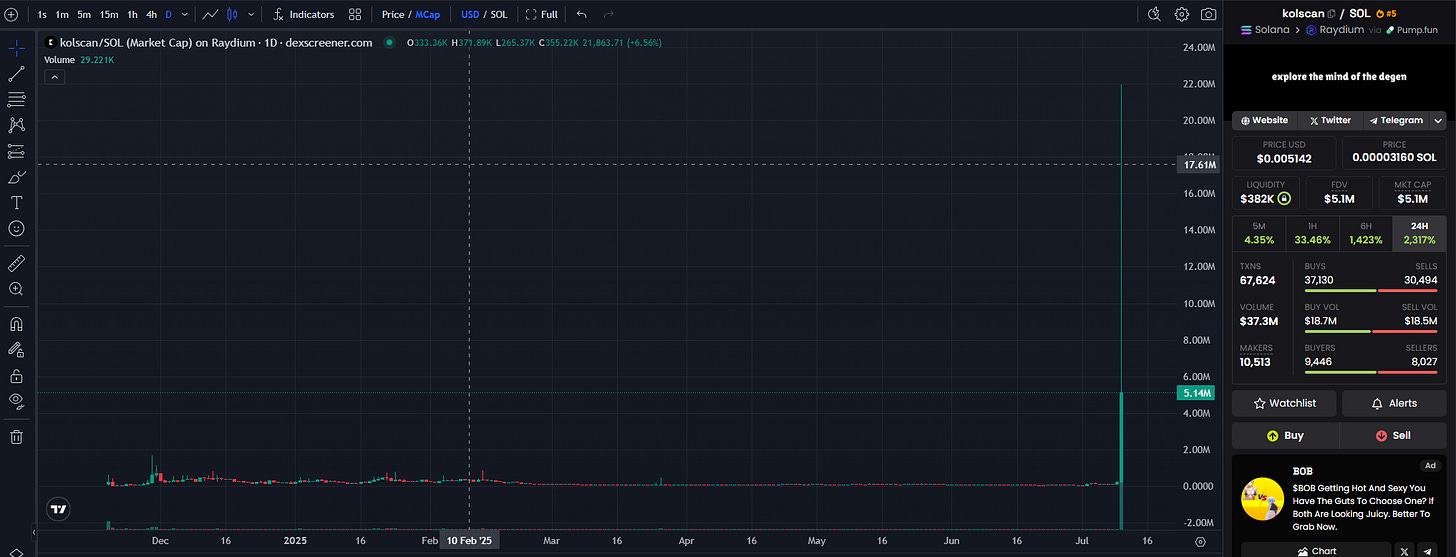Switch chart to MCap mode
1456x557 pixels.
tap(428, 15)
